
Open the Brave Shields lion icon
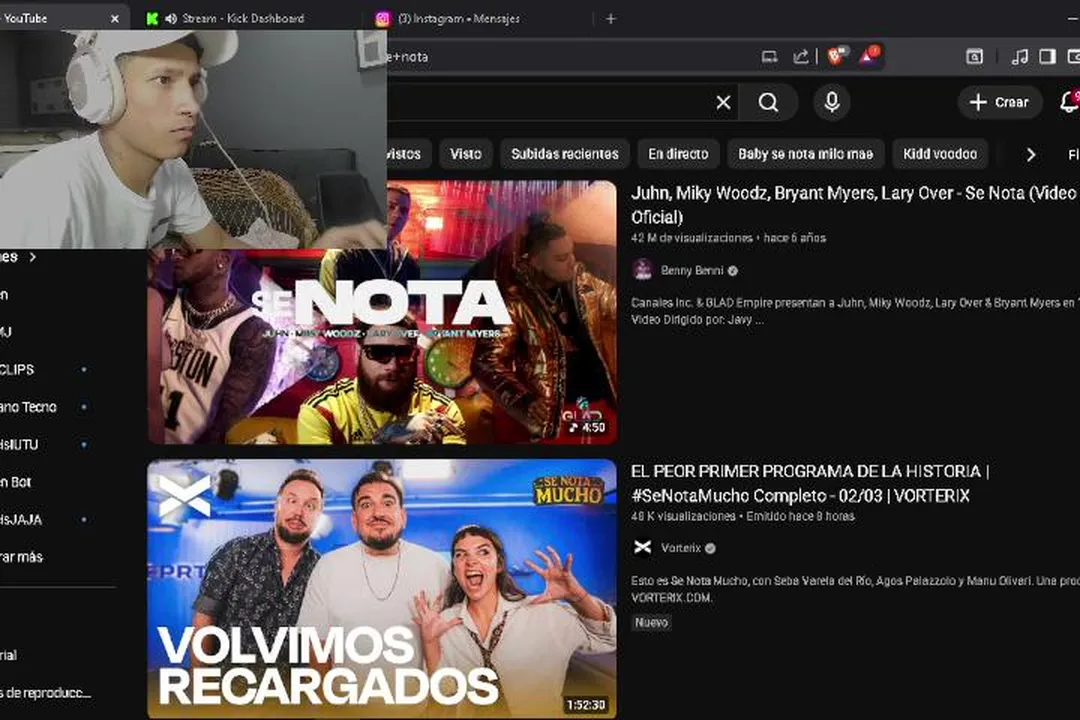coord(835,56)
